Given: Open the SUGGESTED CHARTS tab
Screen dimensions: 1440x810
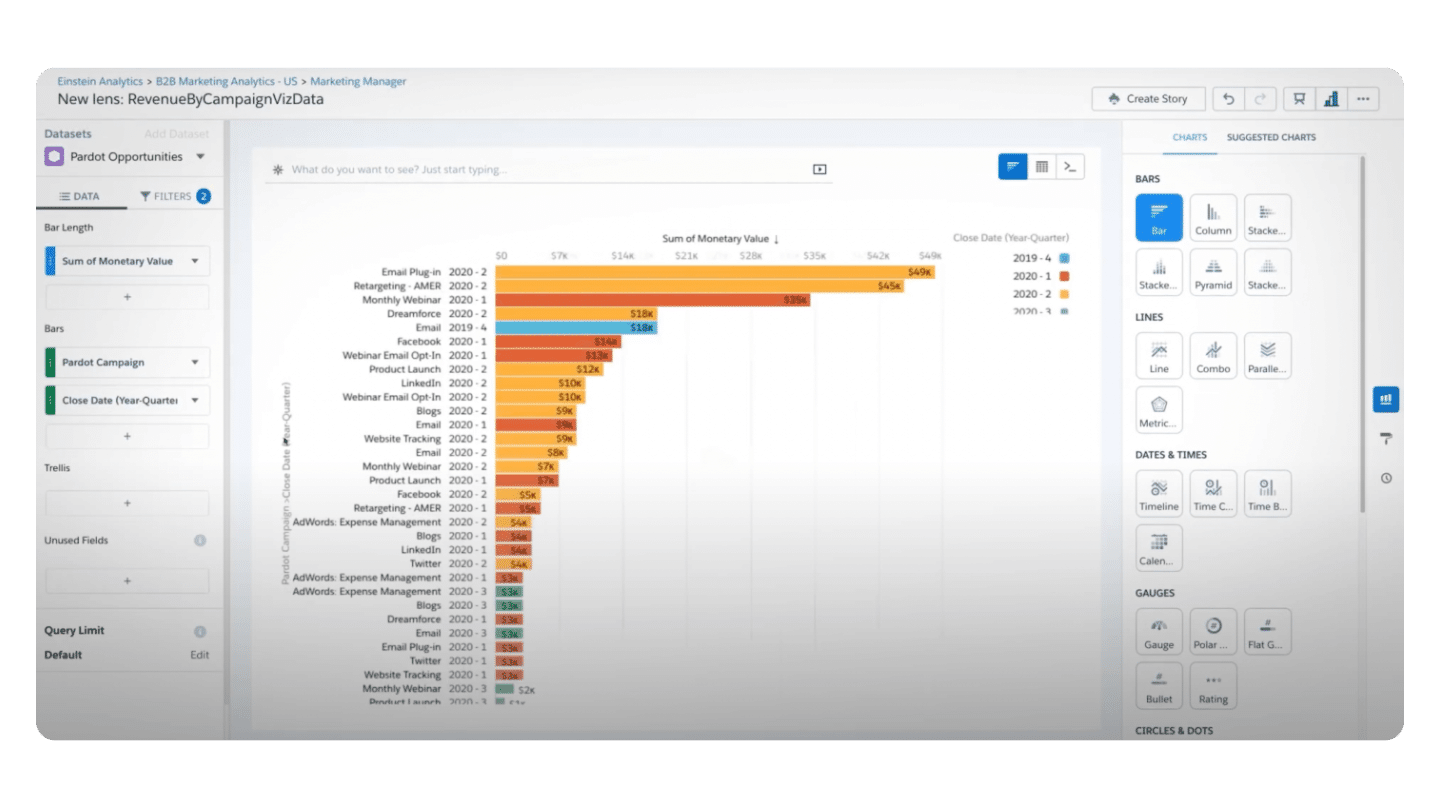Looking at the screenshot, I should 1271,138.
